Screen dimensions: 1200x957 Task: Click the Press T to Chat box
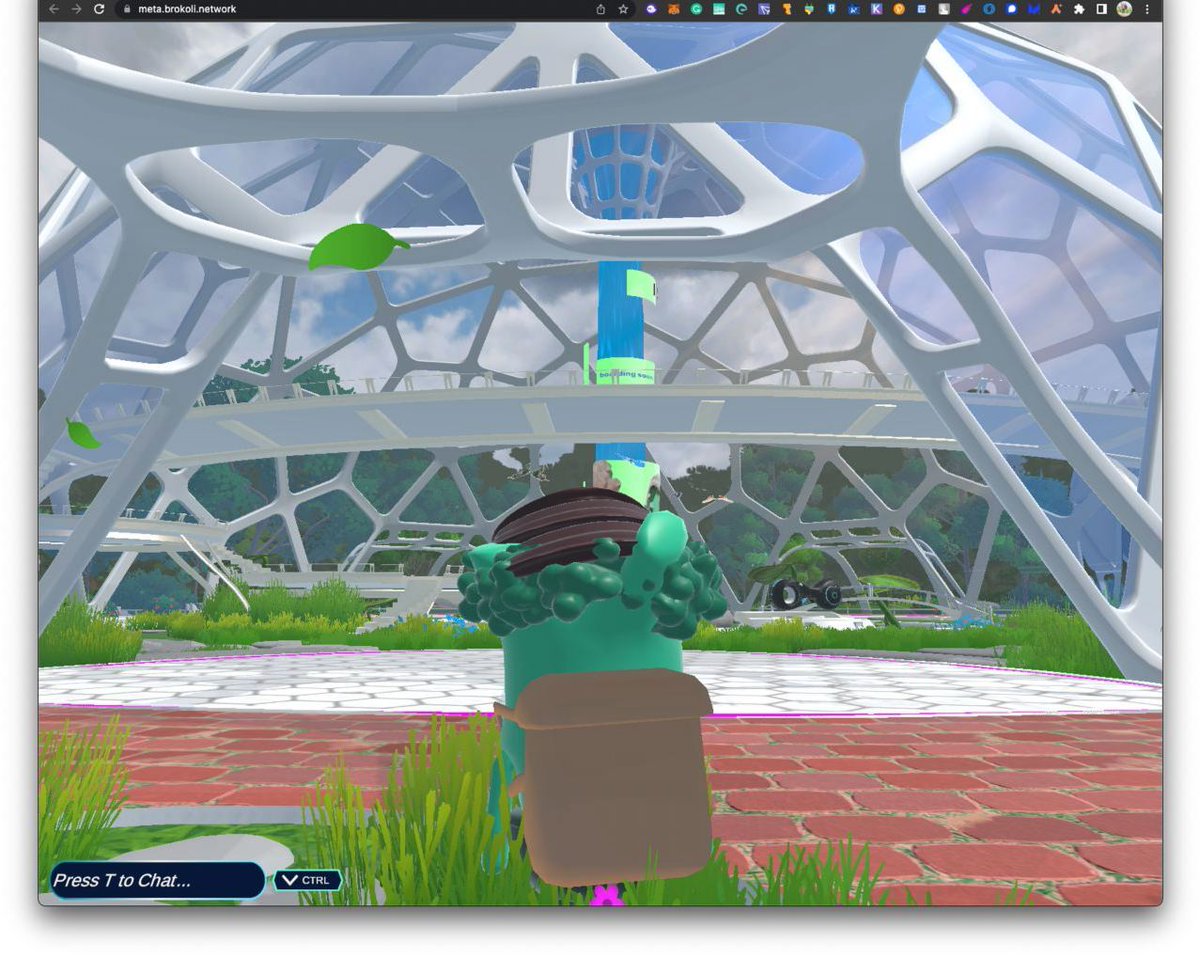tap(157, 880)
